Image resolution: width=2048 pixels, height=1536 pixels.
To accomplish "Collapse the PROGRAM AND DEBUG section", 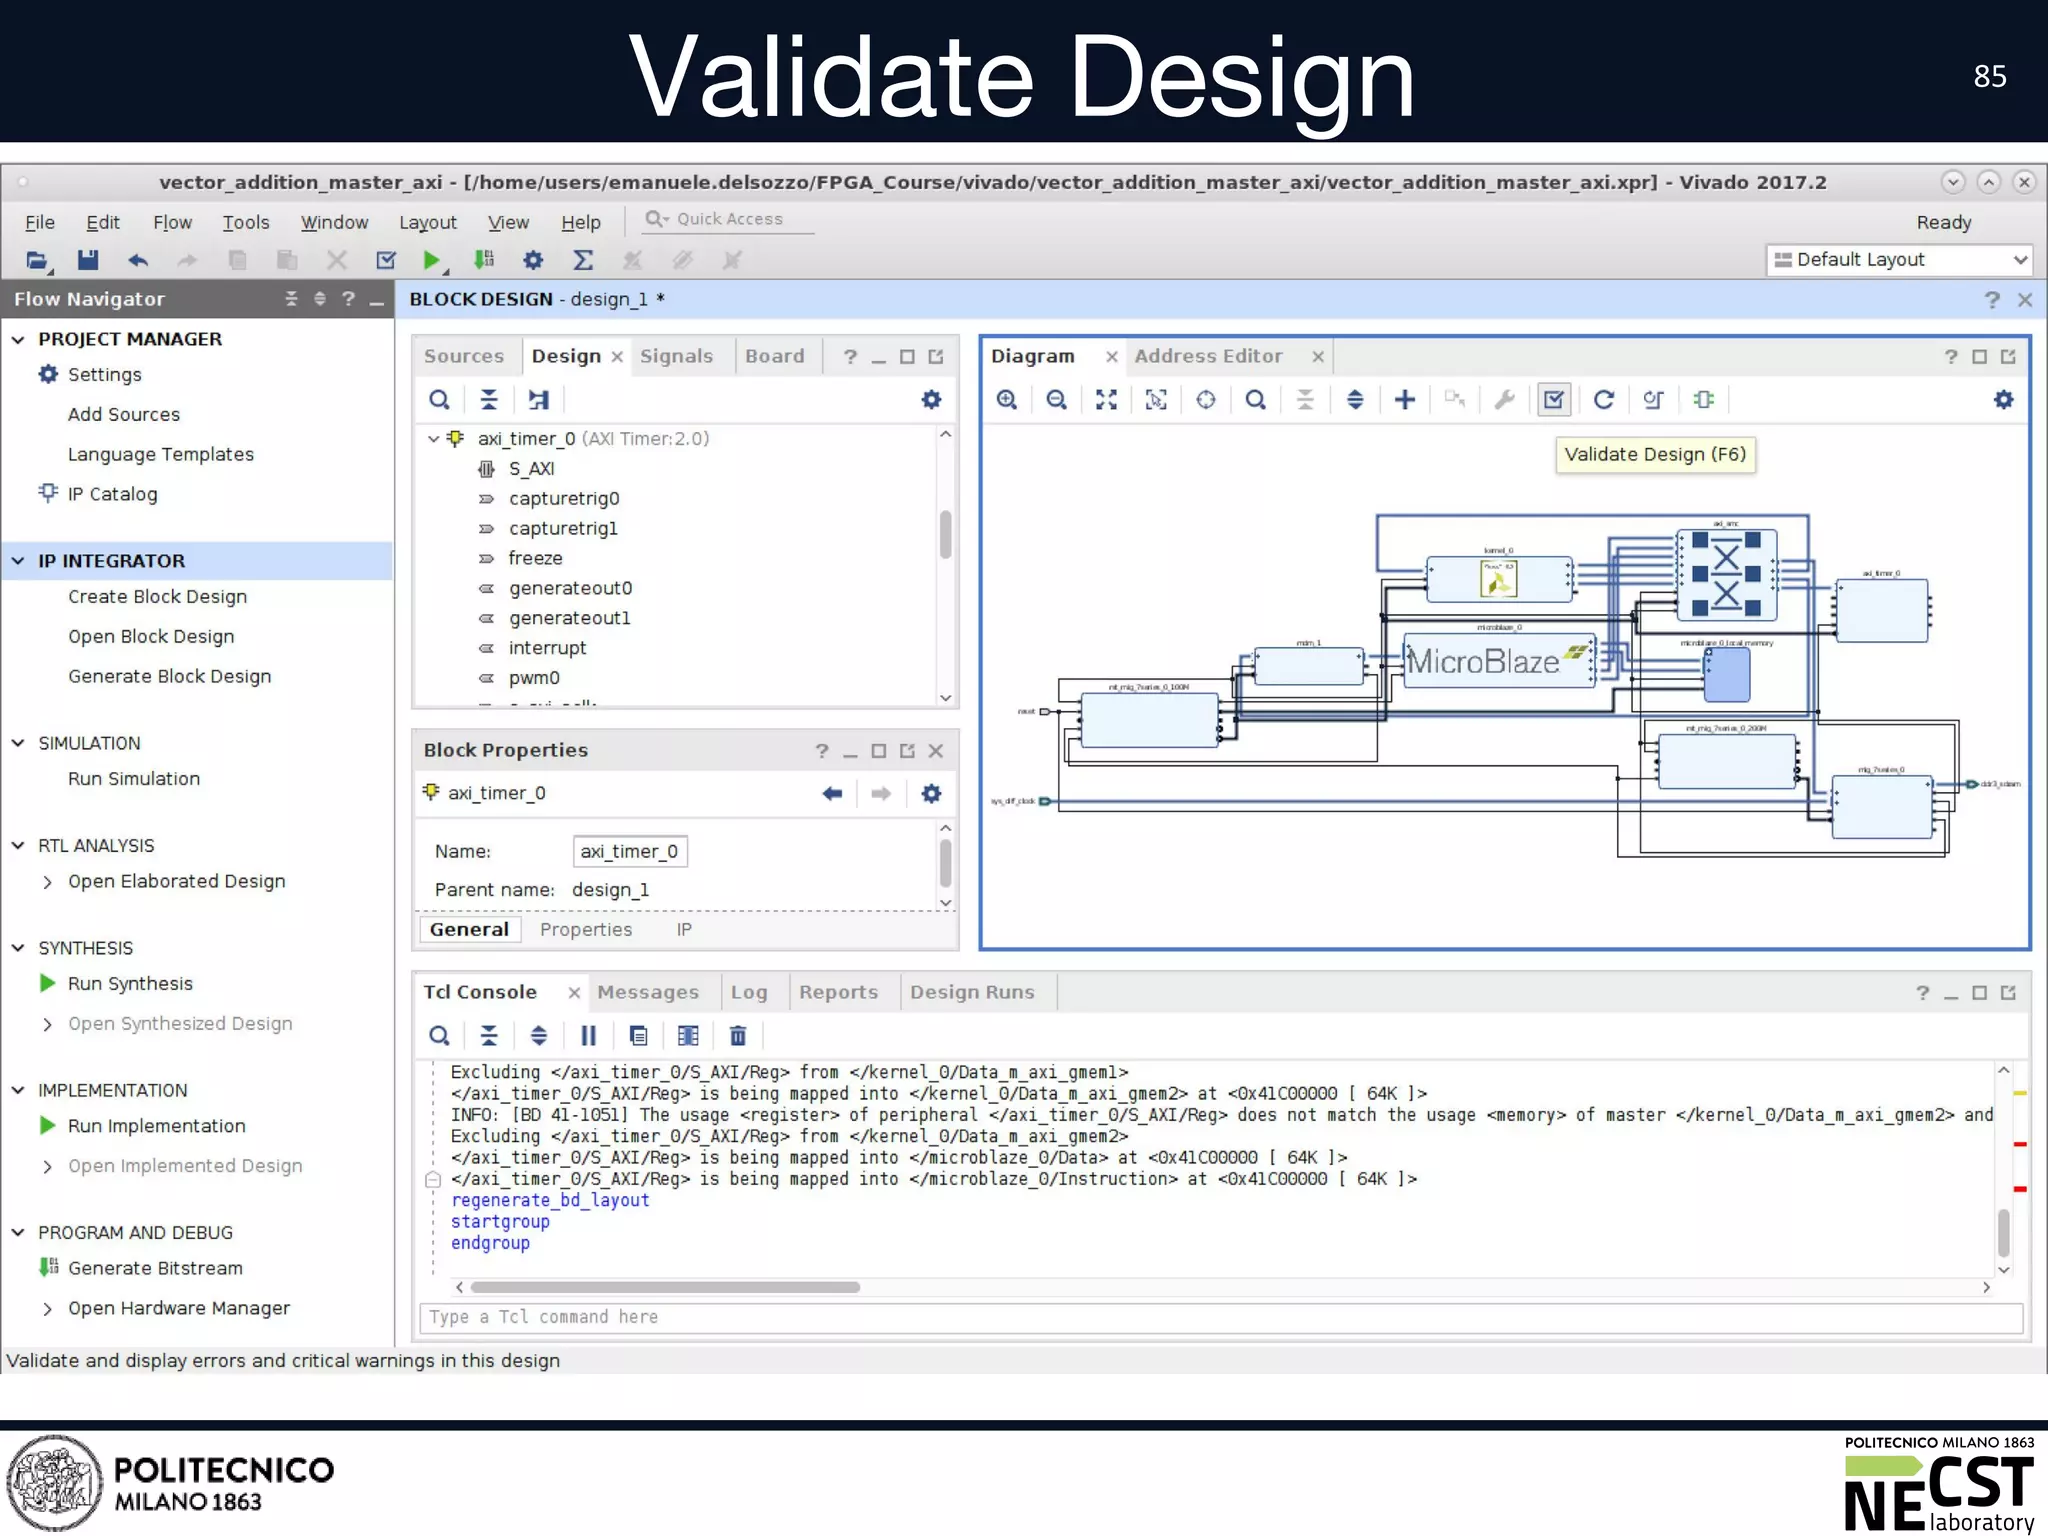I will click(18, 1233).
